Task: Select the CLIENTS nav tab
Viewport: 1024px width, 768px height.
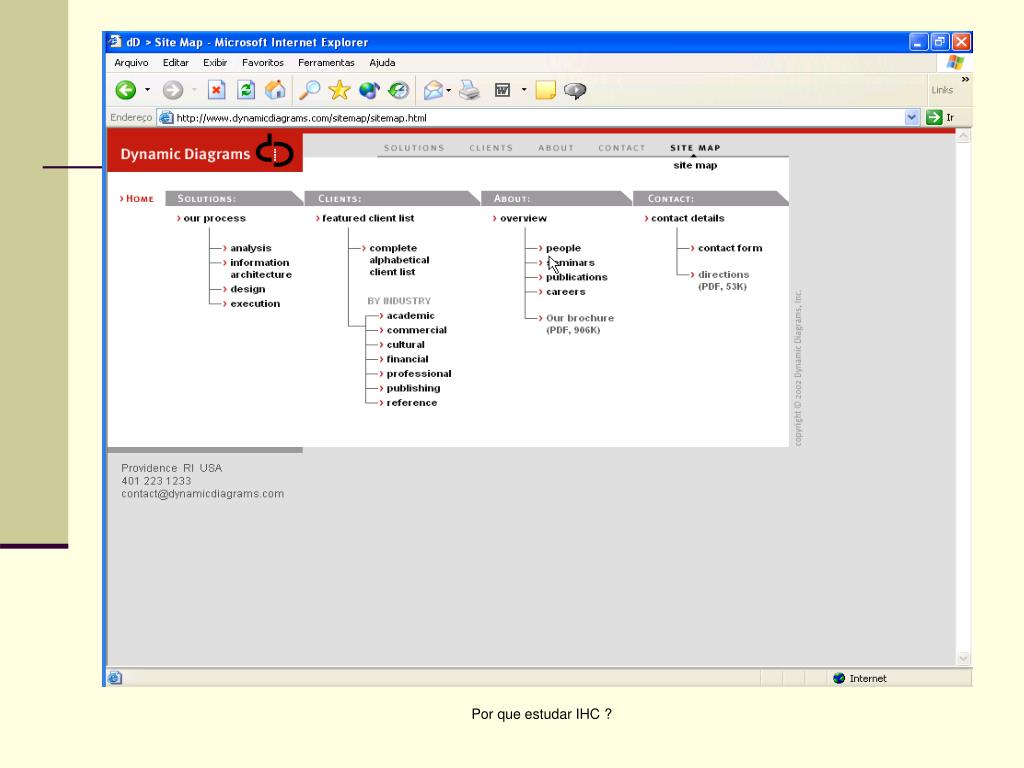Action: coord(491,148)
